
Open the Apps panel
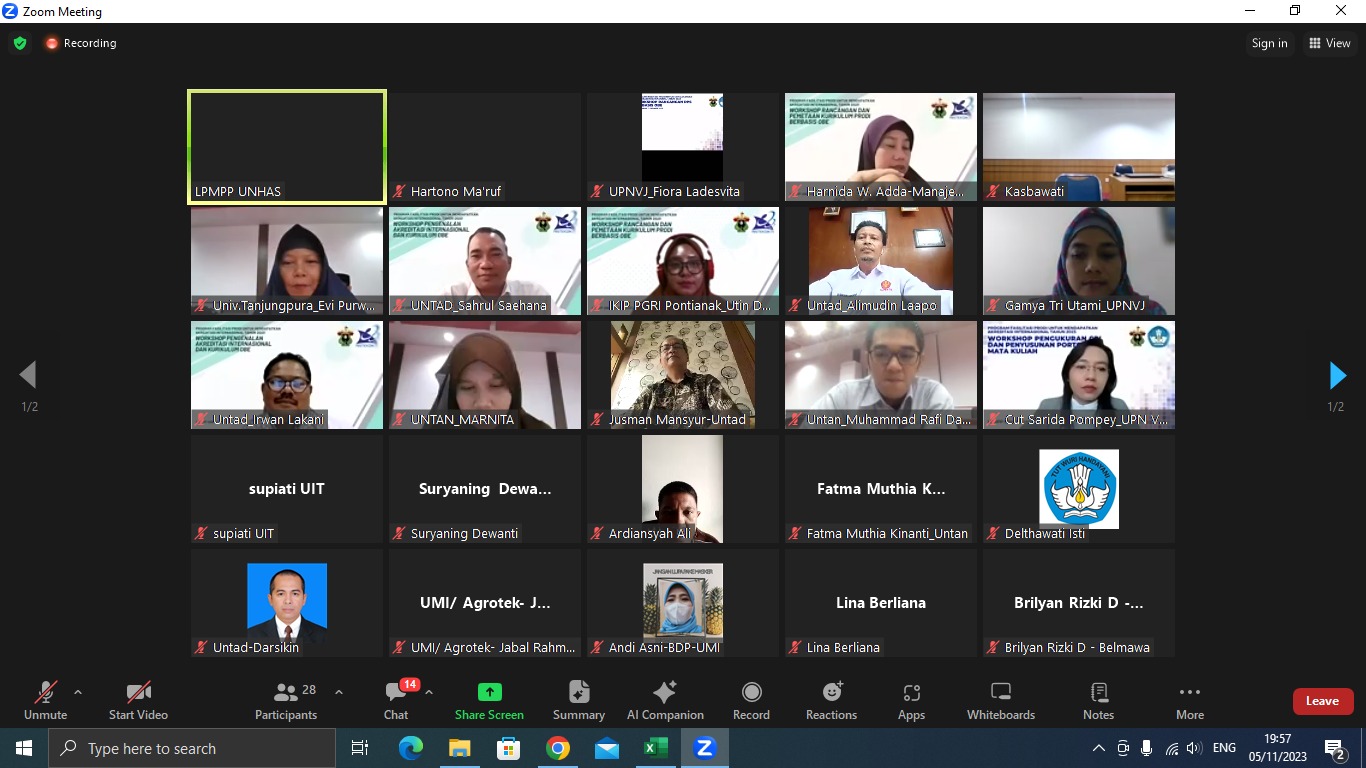(x=911, y=700)
